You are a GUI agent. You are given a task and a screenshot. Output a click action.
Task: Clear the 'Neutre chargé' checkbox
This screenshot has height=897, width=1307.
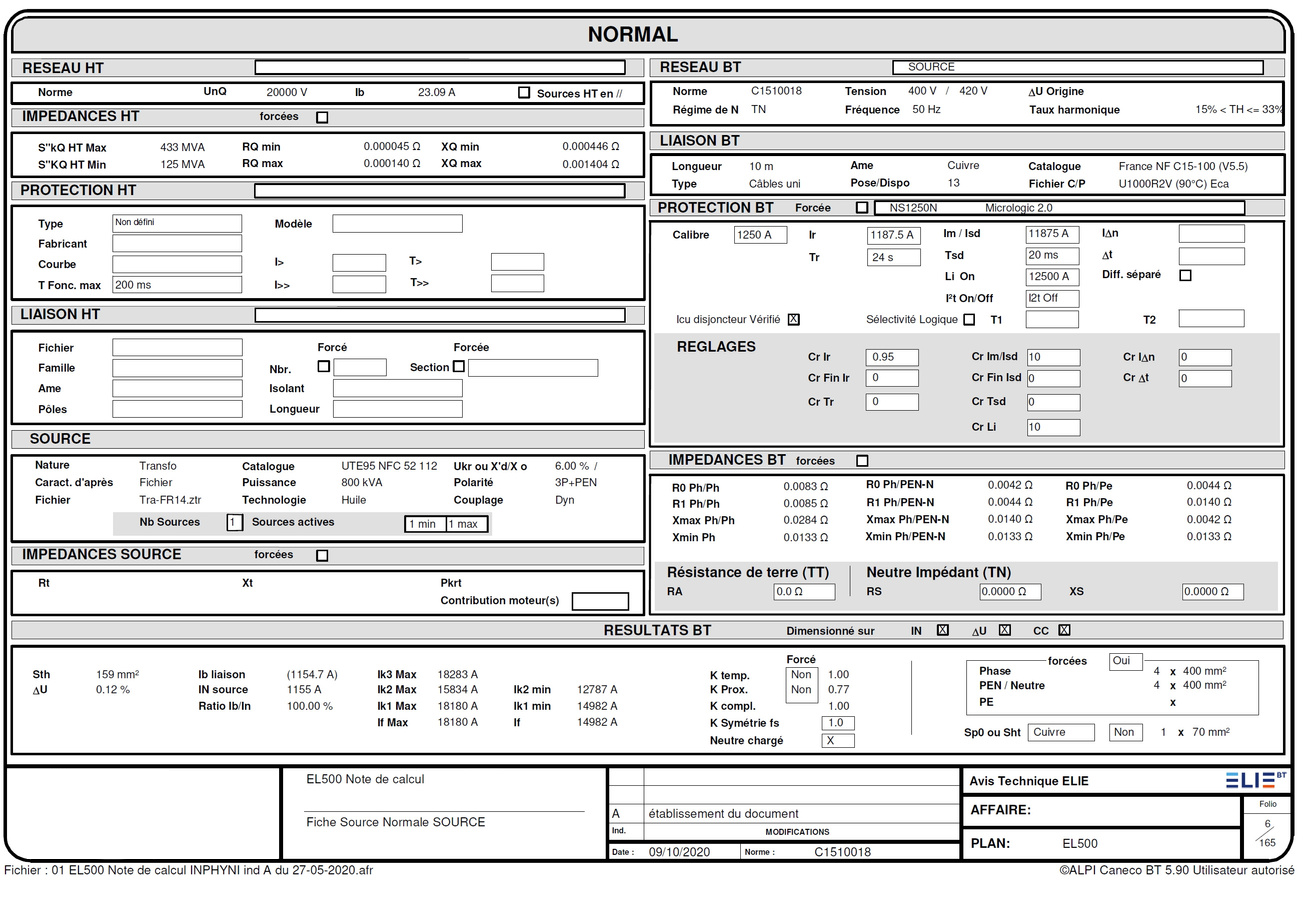pos(836,740)
